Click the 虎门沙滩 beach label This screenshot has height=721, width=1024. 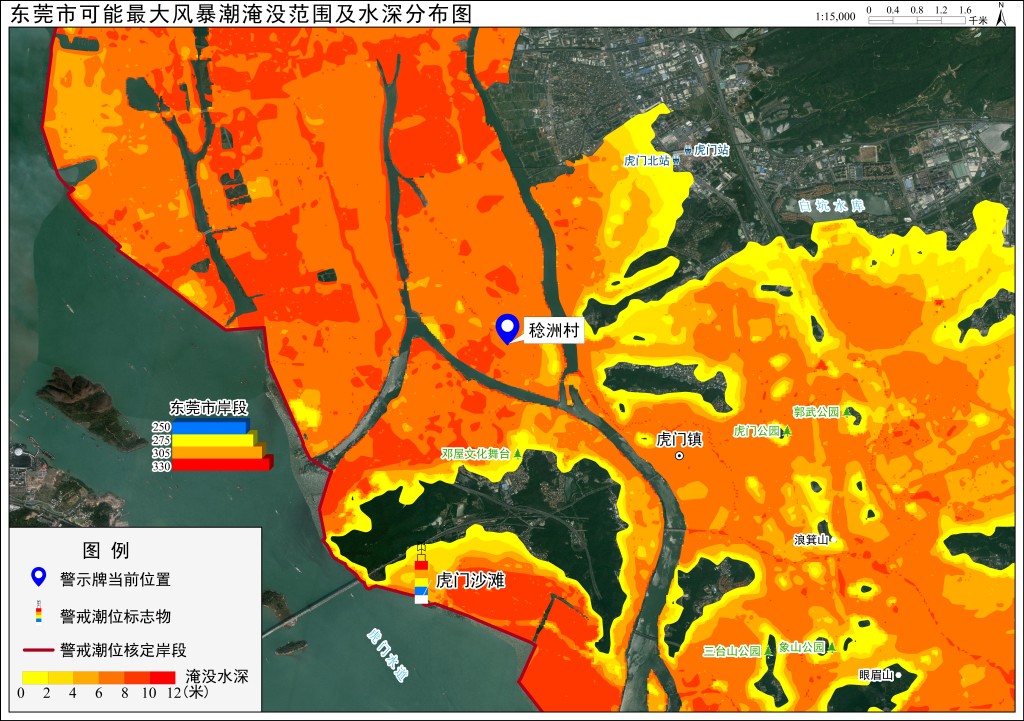point(470,580)
